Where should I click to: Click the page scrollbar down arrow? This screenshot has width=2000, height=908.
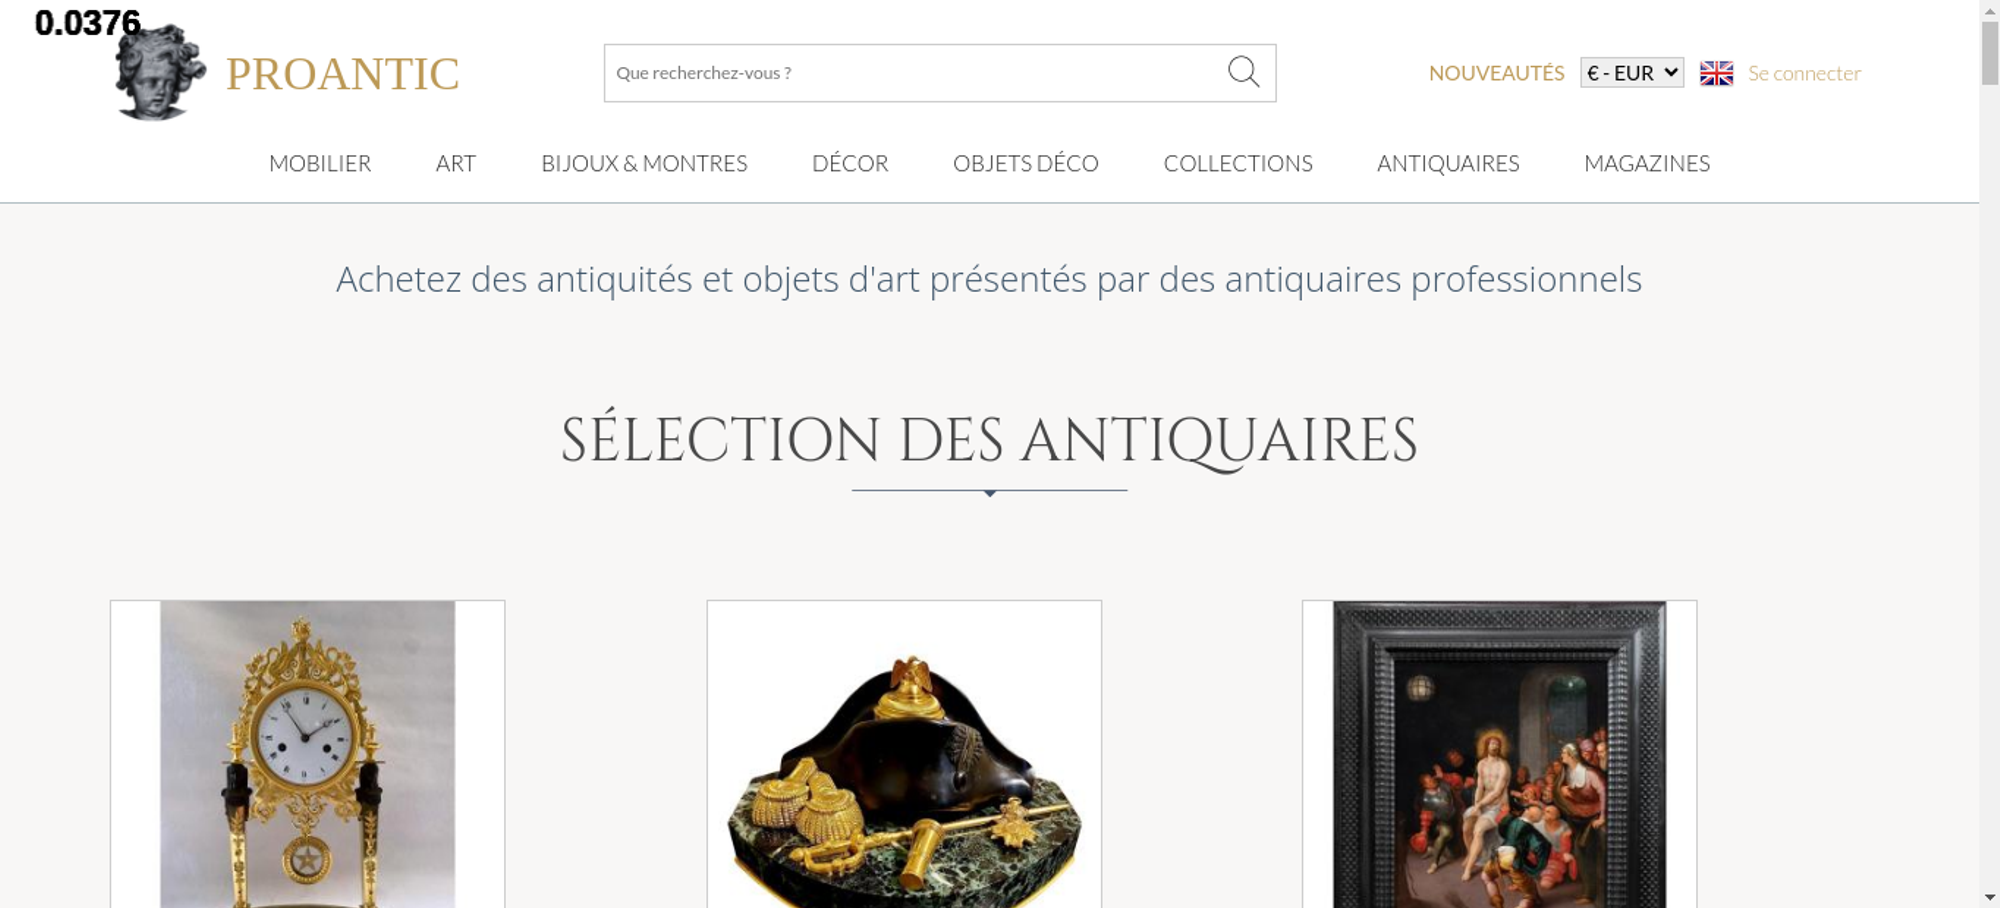point(1989,897)
